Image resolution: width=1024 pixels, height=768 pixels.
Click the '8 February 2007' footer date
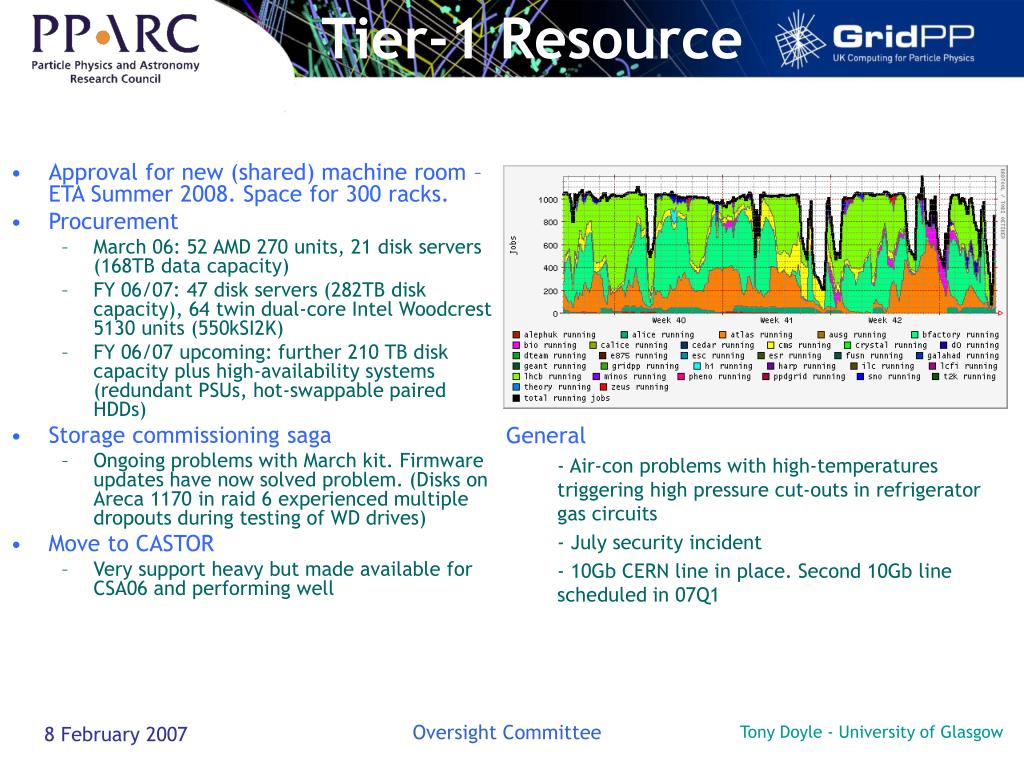[x=116, y=734]
